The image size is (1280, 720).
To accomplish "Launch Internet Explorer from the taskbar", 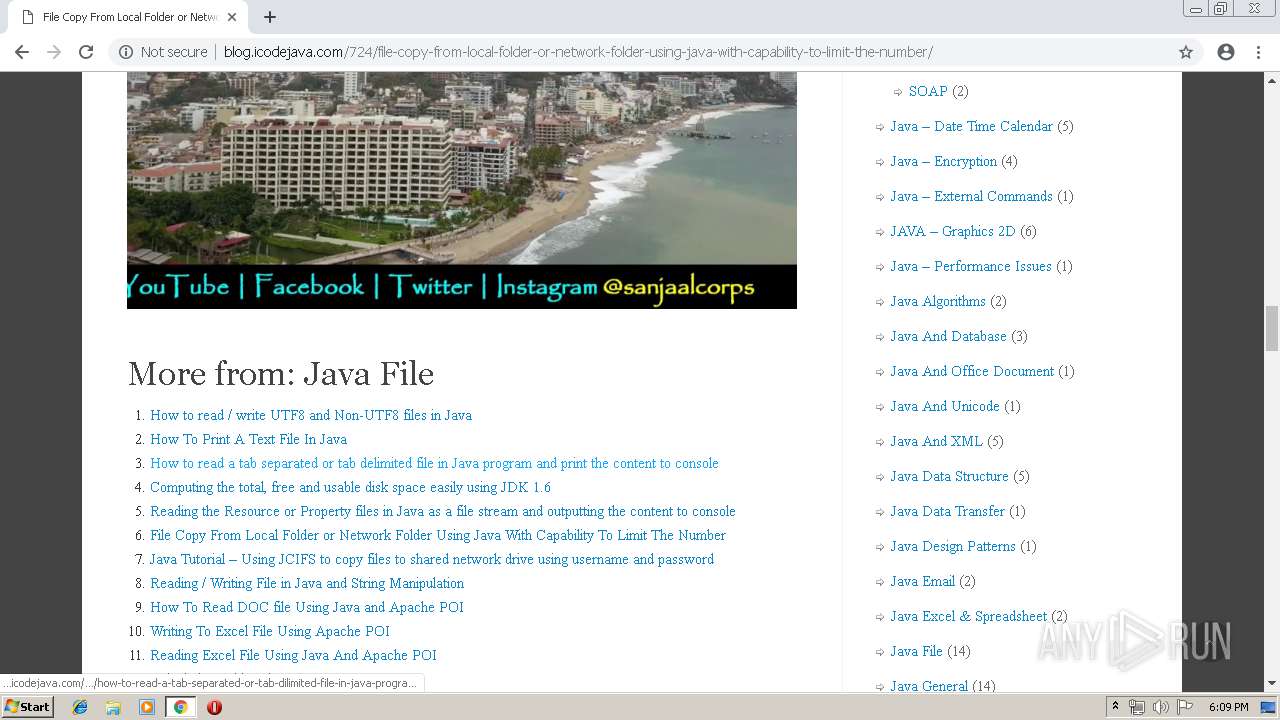I will (80, 707).
